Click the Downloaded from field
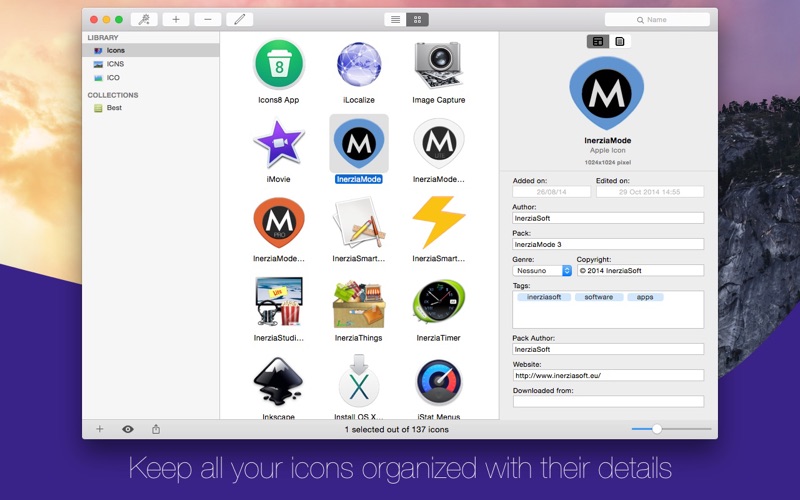The image size is (800, 500). (608, 402)
